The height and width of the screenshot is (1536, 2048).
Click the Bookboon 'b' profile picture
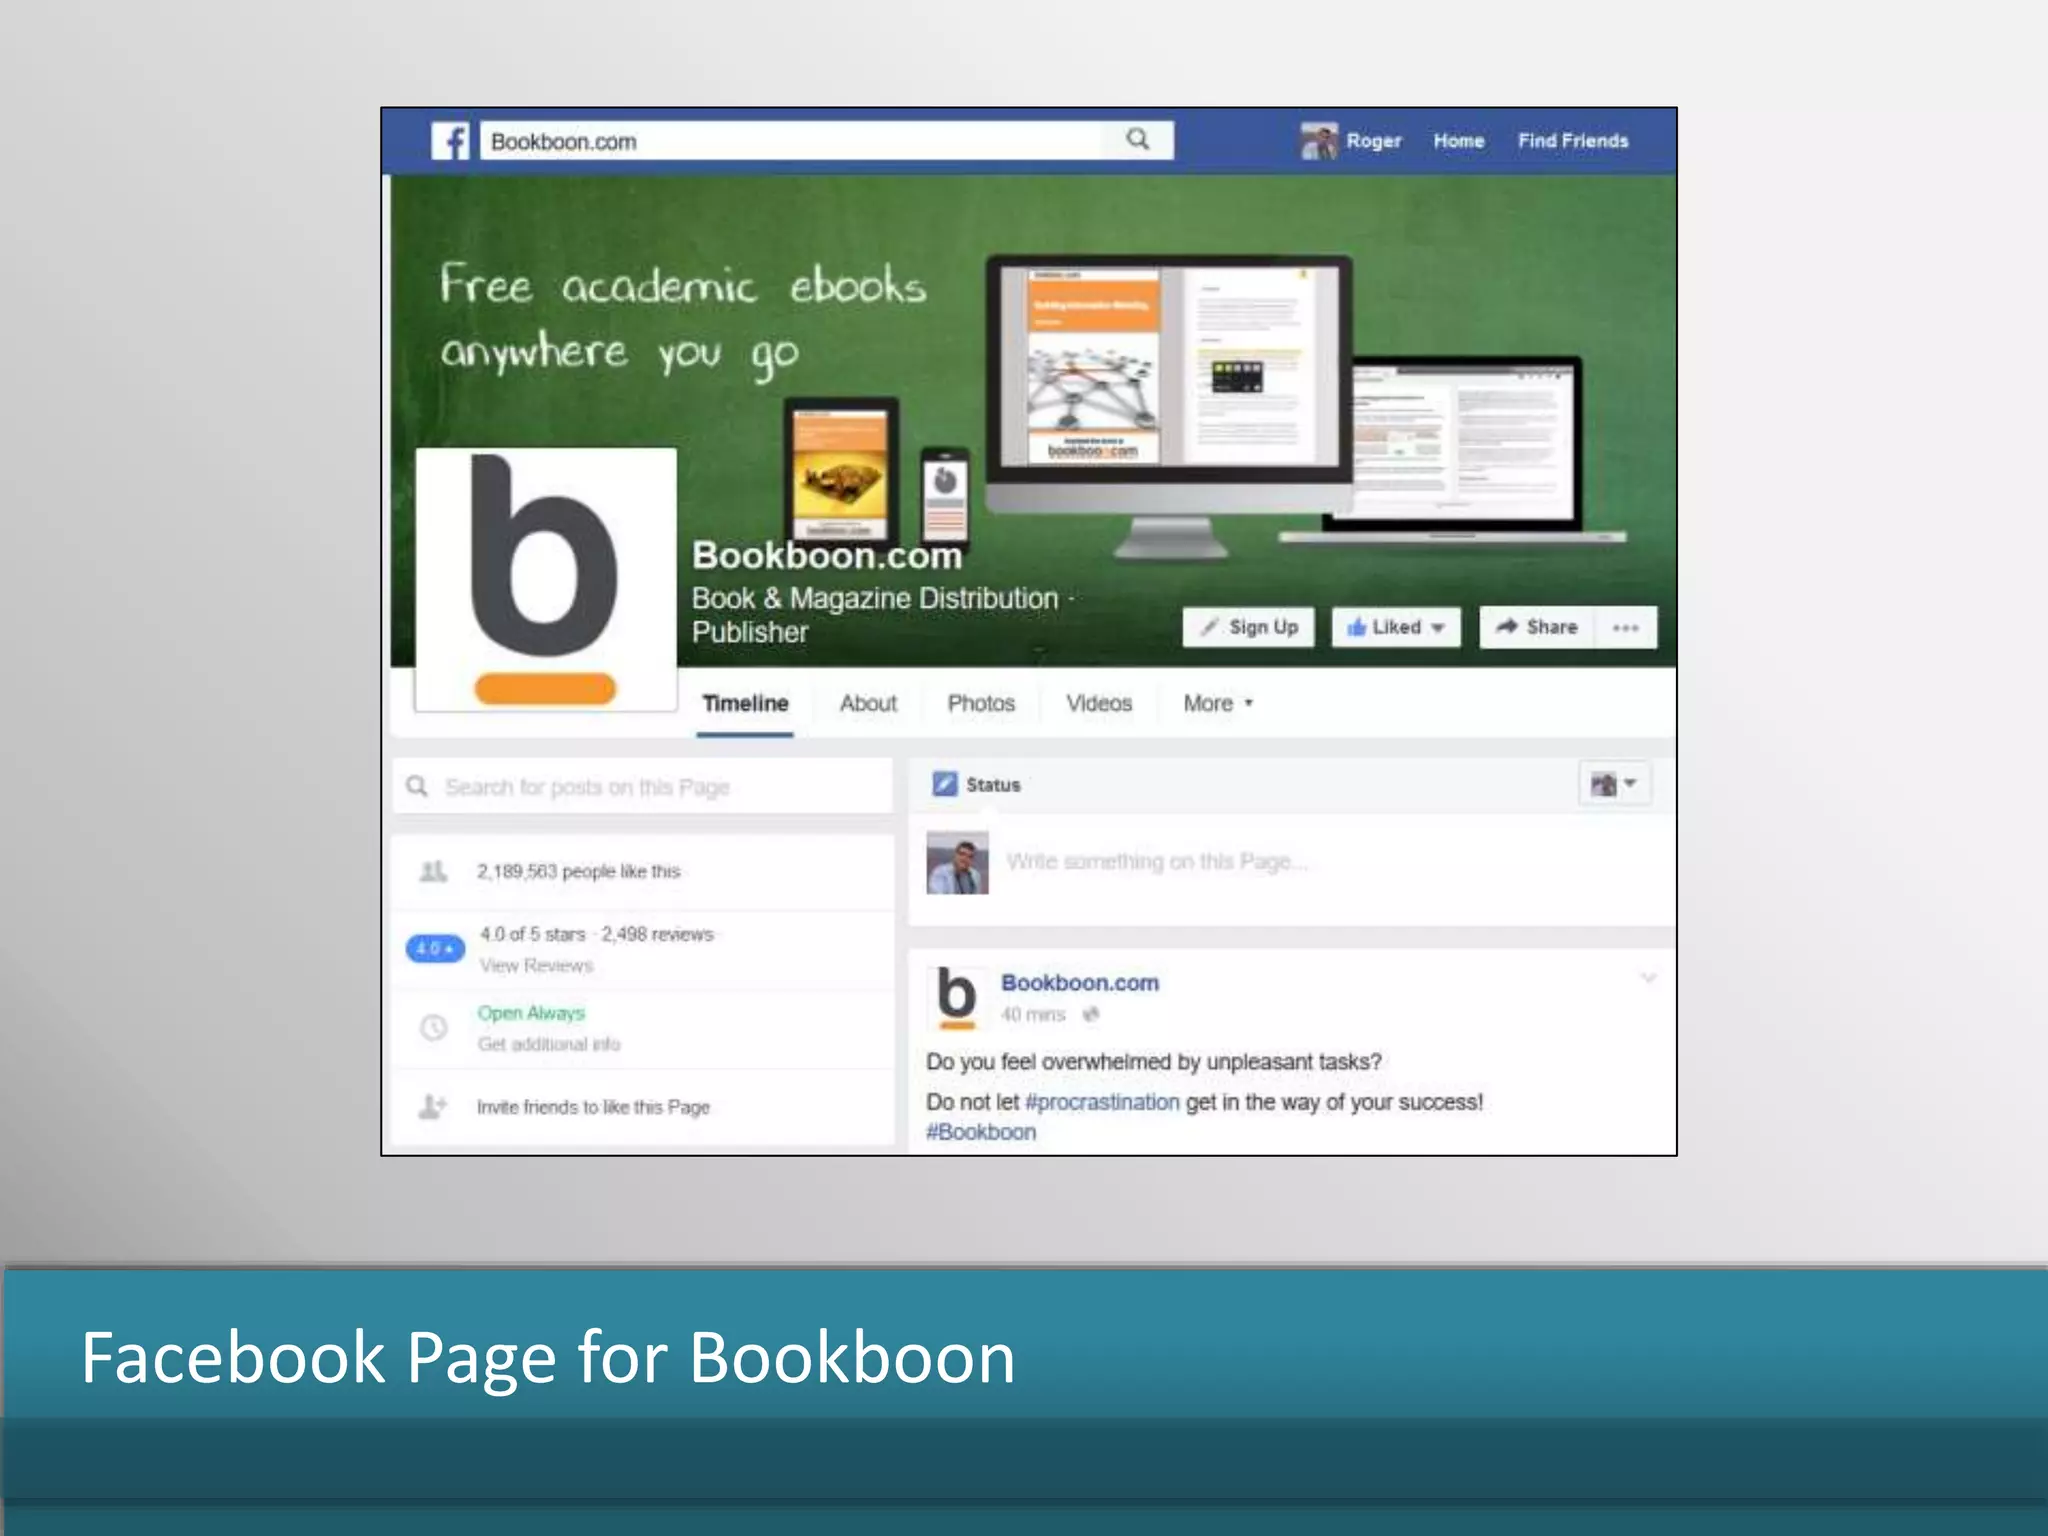[x=545, y=580]
